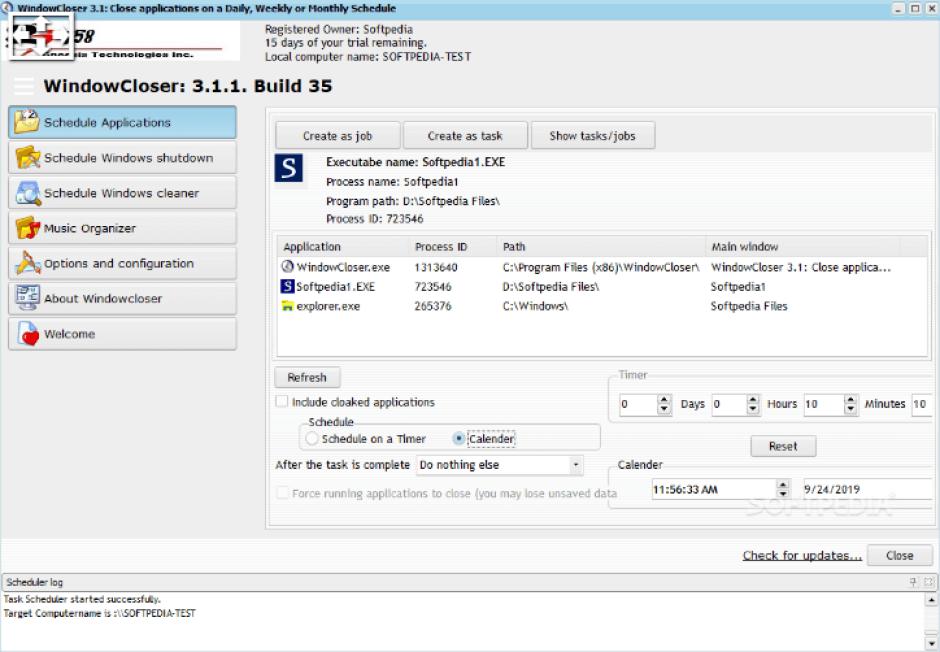Increase the Minutes timer value

(850, 399)
